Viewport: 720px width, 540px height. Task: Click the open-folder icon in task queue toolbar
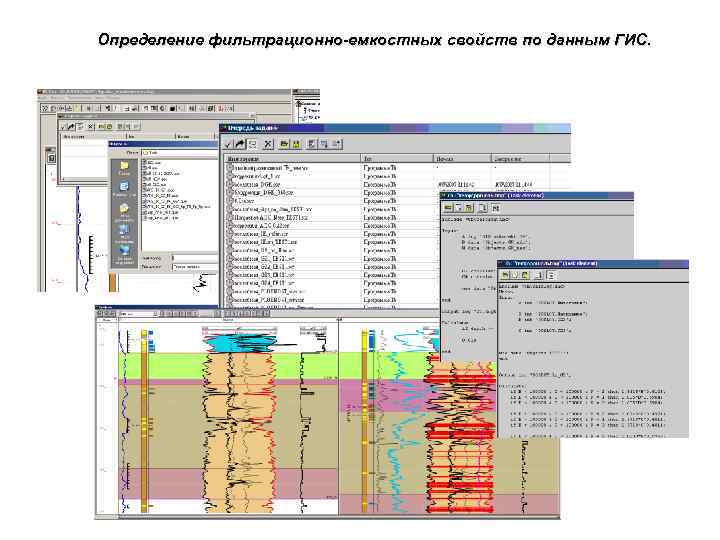point(284,144)
